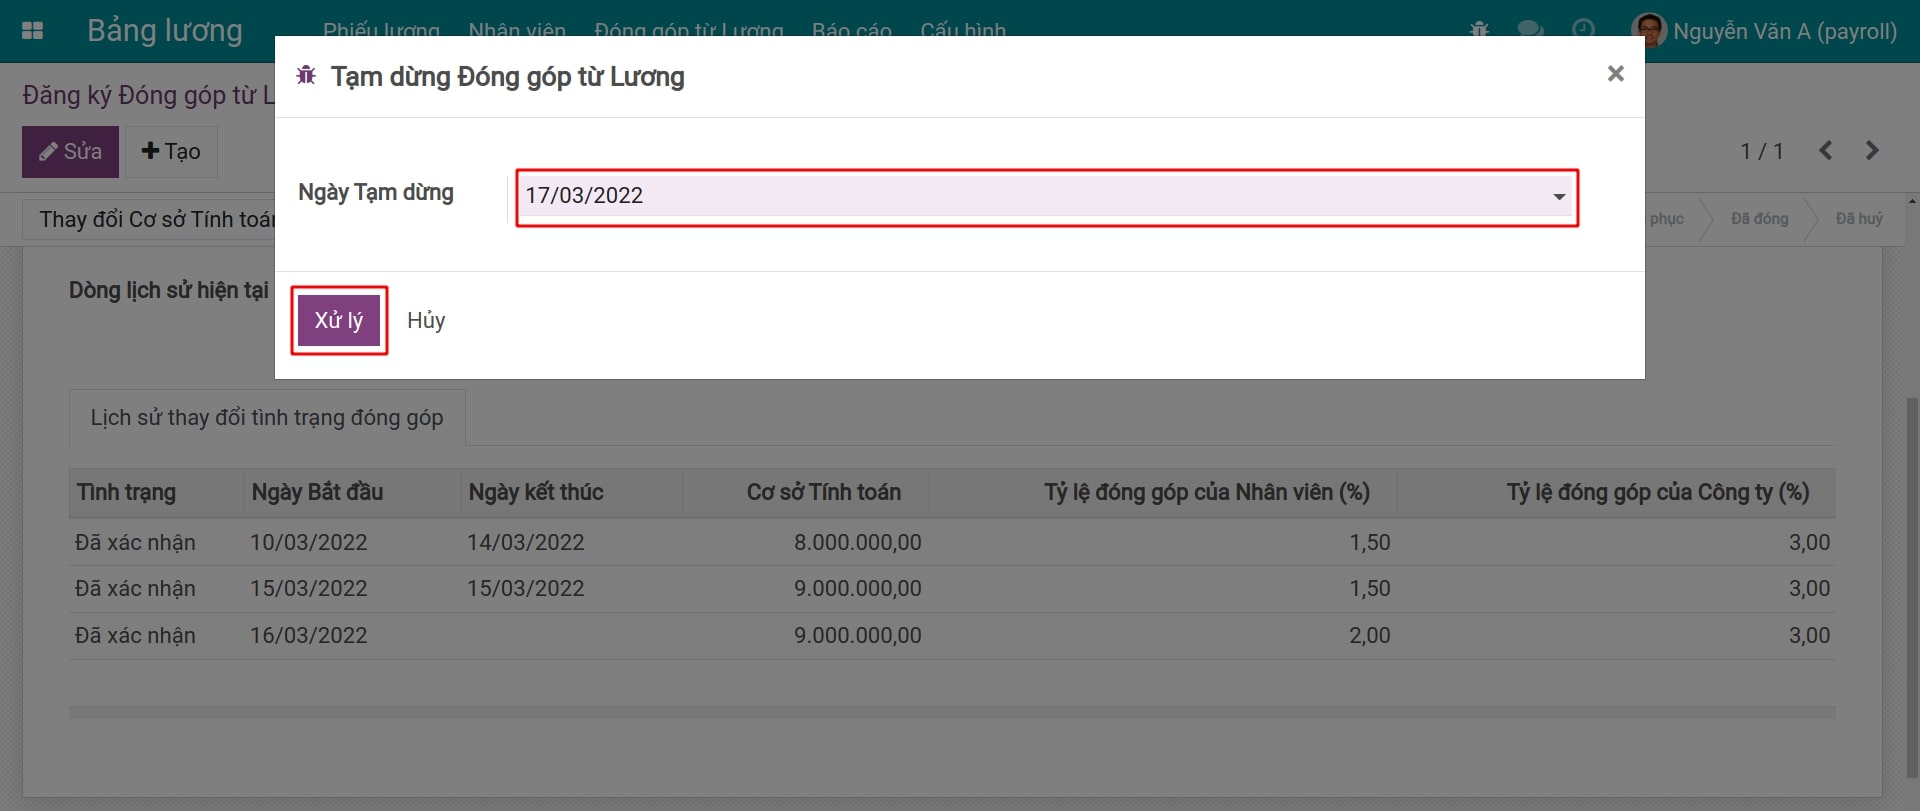Viewport: 1920px width, 811px height.
Task: Click Nguyễn Văn A user avatar
Action: (x=1648, y=30)
